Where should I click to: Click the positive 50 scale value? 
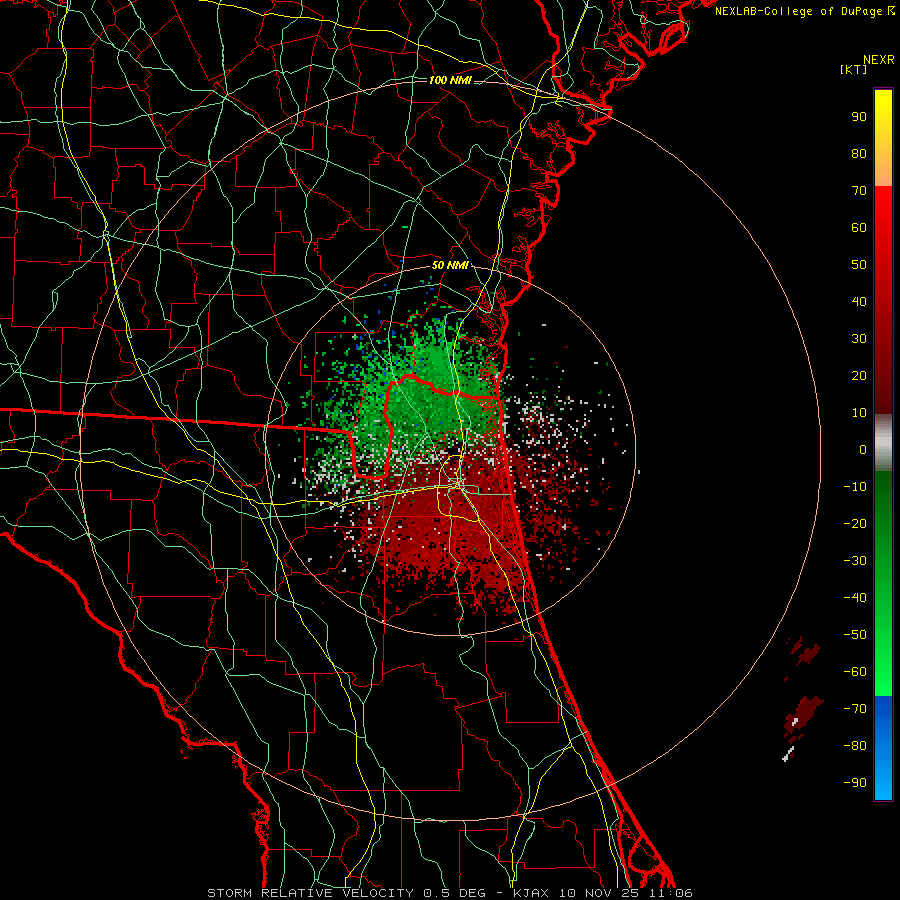(x=859, y=265)
